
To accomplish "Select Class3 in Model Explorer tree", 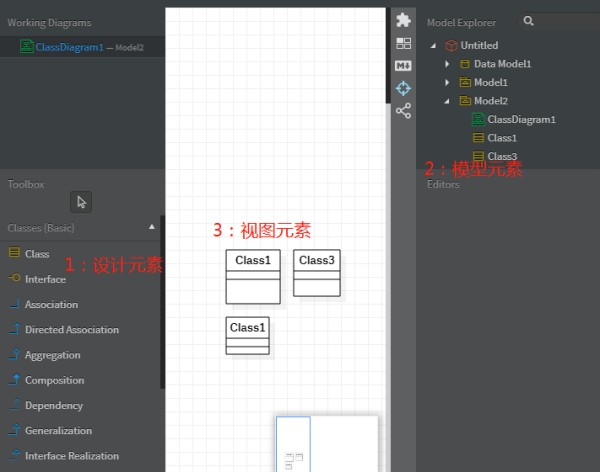I will [502, 156].
